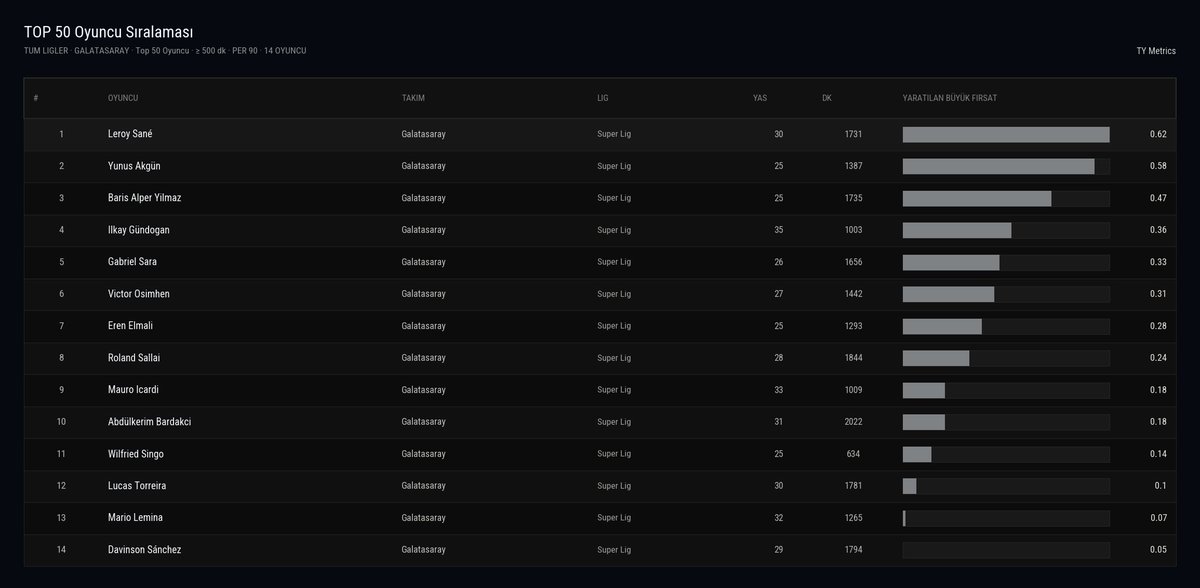This screenshot has height=588, width=1200.
Task: Select player name Yunus Akgün
Action: coord(134,166)
